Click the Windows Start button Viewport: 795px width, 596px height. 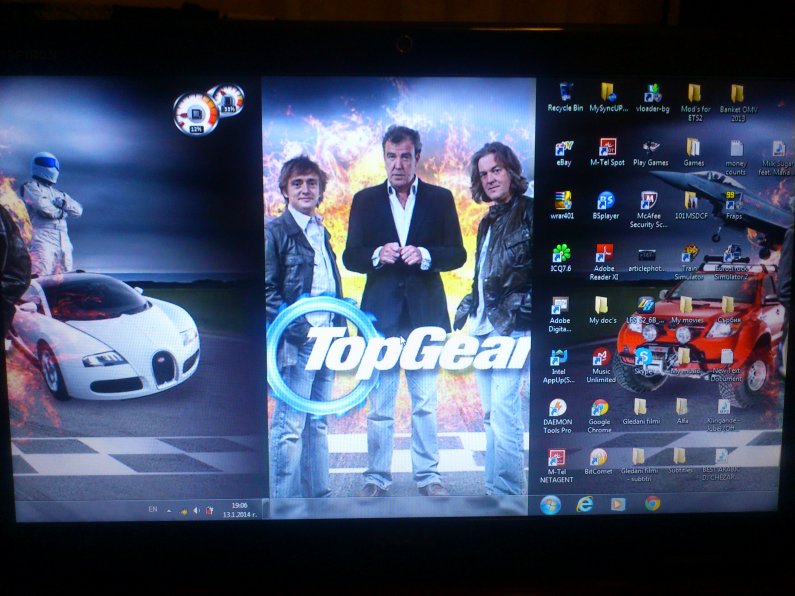point(550,504)
